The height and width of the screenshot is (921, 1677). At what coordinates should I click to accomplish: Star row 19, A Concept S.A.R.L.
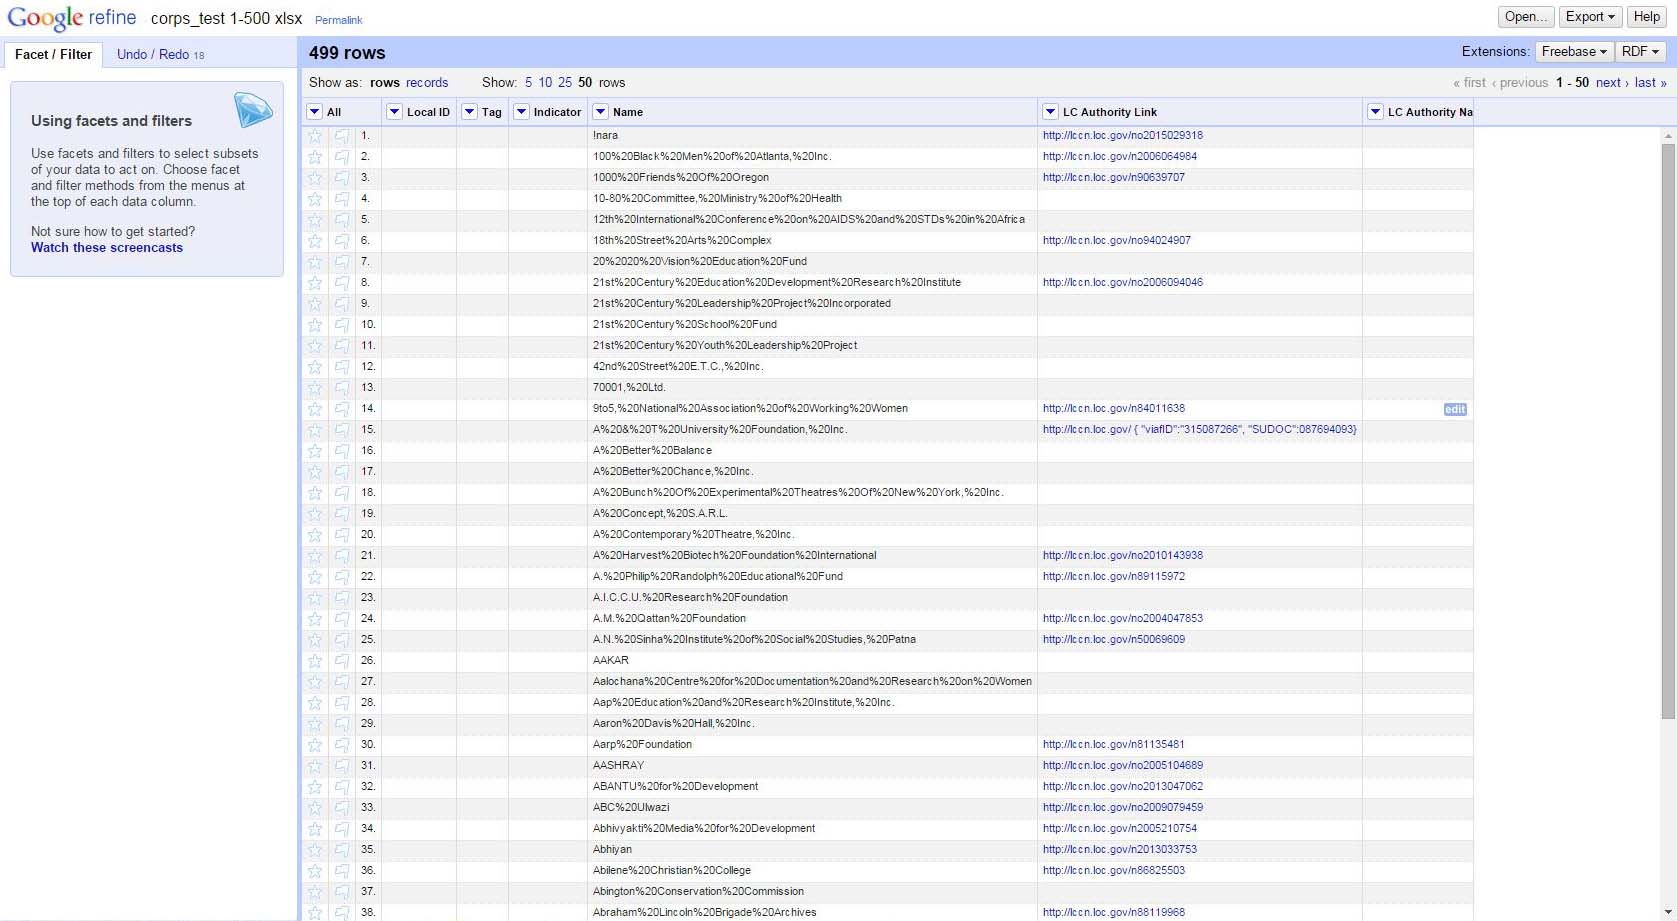pyautogui.click(x=315, y=513)
